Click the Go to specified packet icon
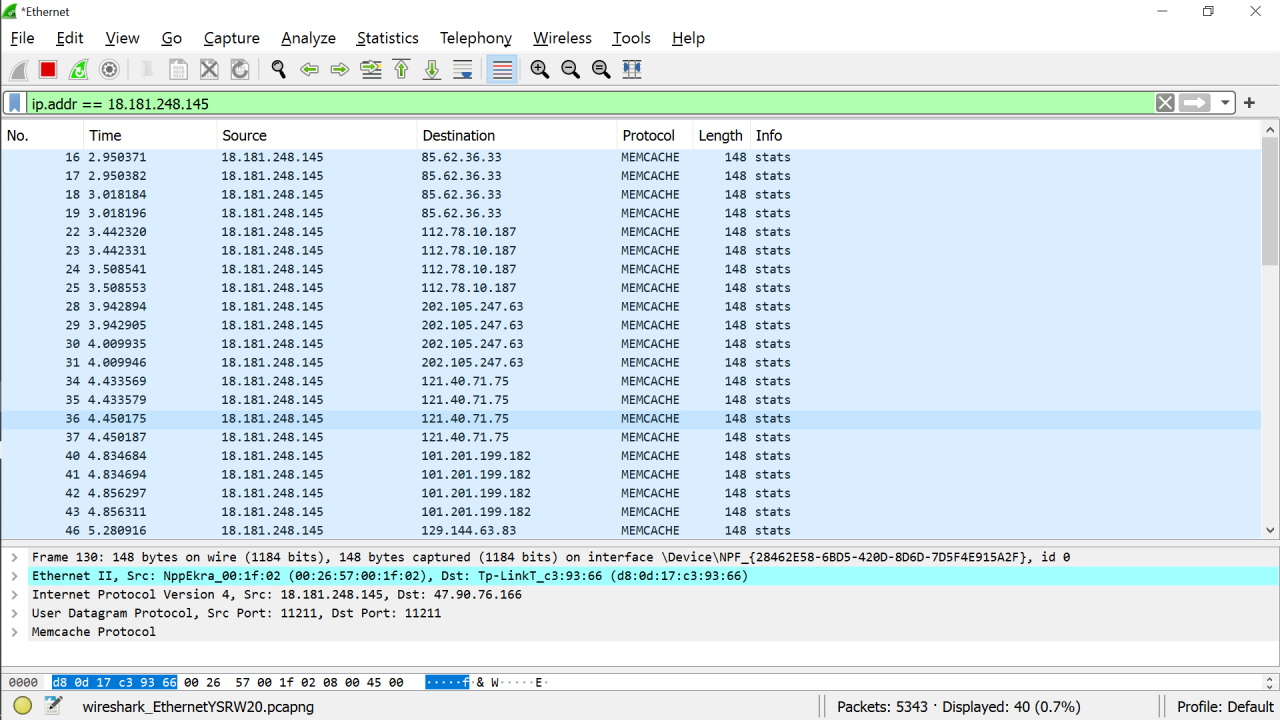 pos(371,70)
